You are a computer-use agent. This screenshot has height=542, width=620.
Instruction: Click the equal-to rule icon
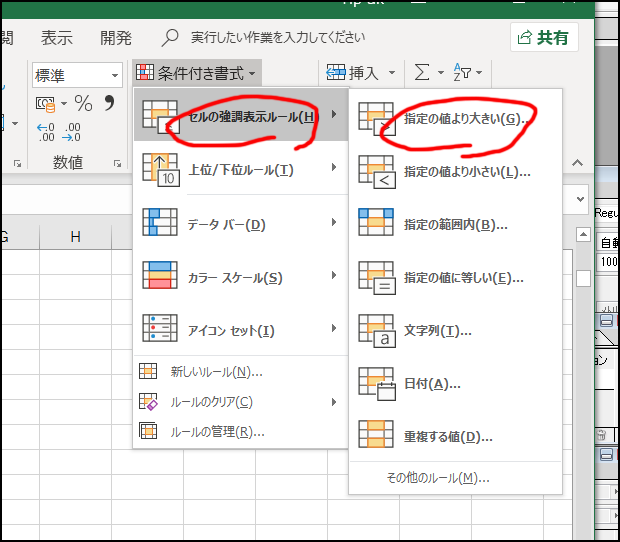pyautogui.click(x=377, y=278)
